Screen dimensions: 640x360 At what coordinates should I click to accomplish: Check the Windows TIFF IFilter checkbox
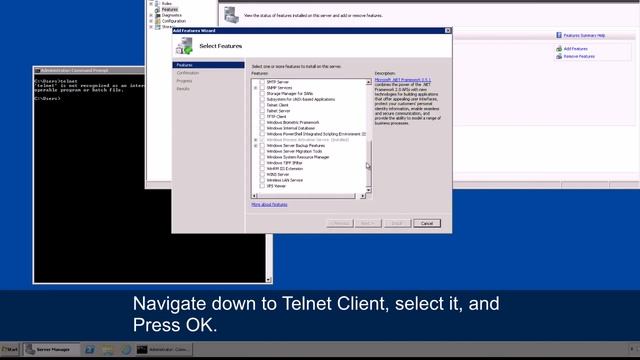pos(262,163)
